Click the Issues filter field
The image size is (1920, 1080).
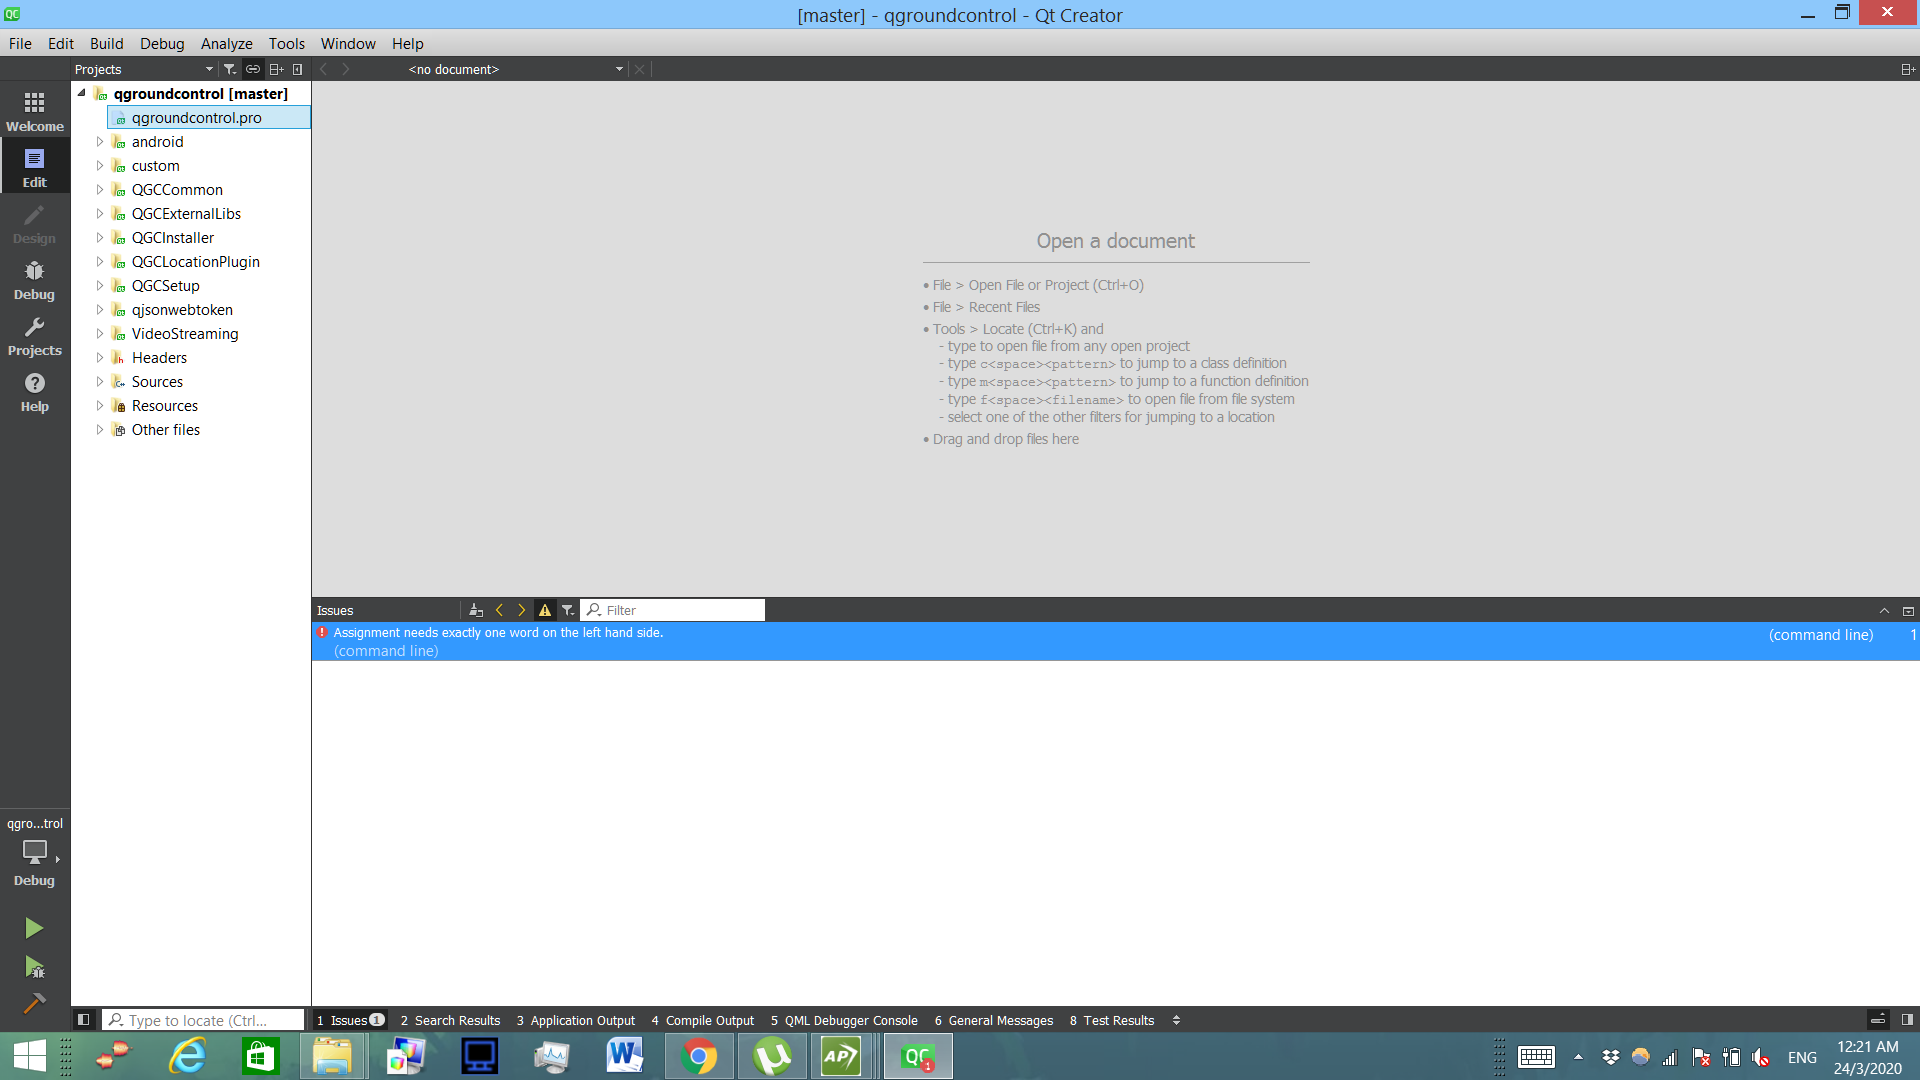coord(672,610)
